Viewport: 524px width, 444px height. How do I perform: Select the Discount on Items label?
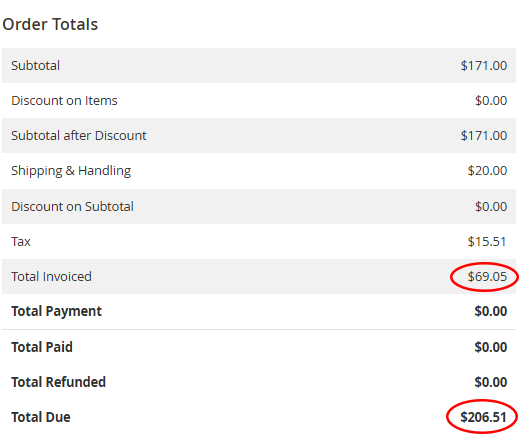(x=64, y=101)
